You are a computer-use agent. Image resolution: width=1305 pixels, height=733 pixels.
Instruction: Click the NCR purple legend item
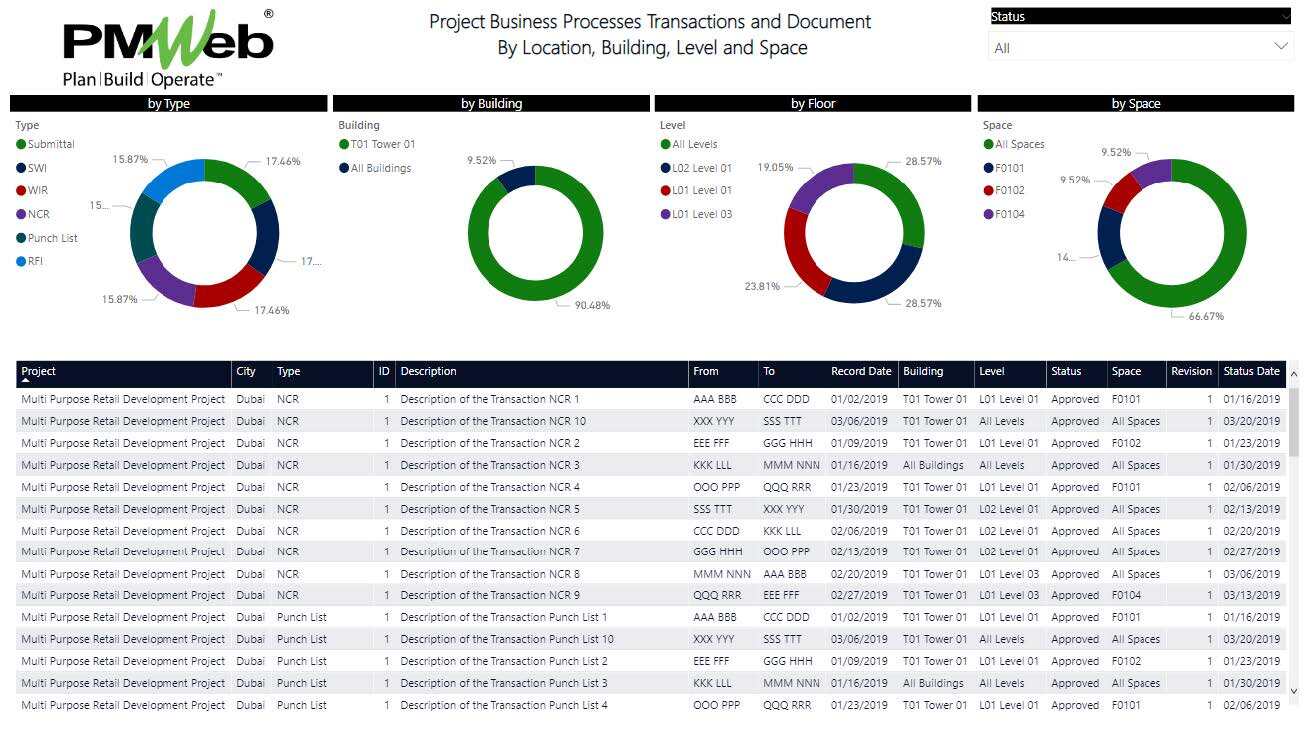[x=38, y=214]
